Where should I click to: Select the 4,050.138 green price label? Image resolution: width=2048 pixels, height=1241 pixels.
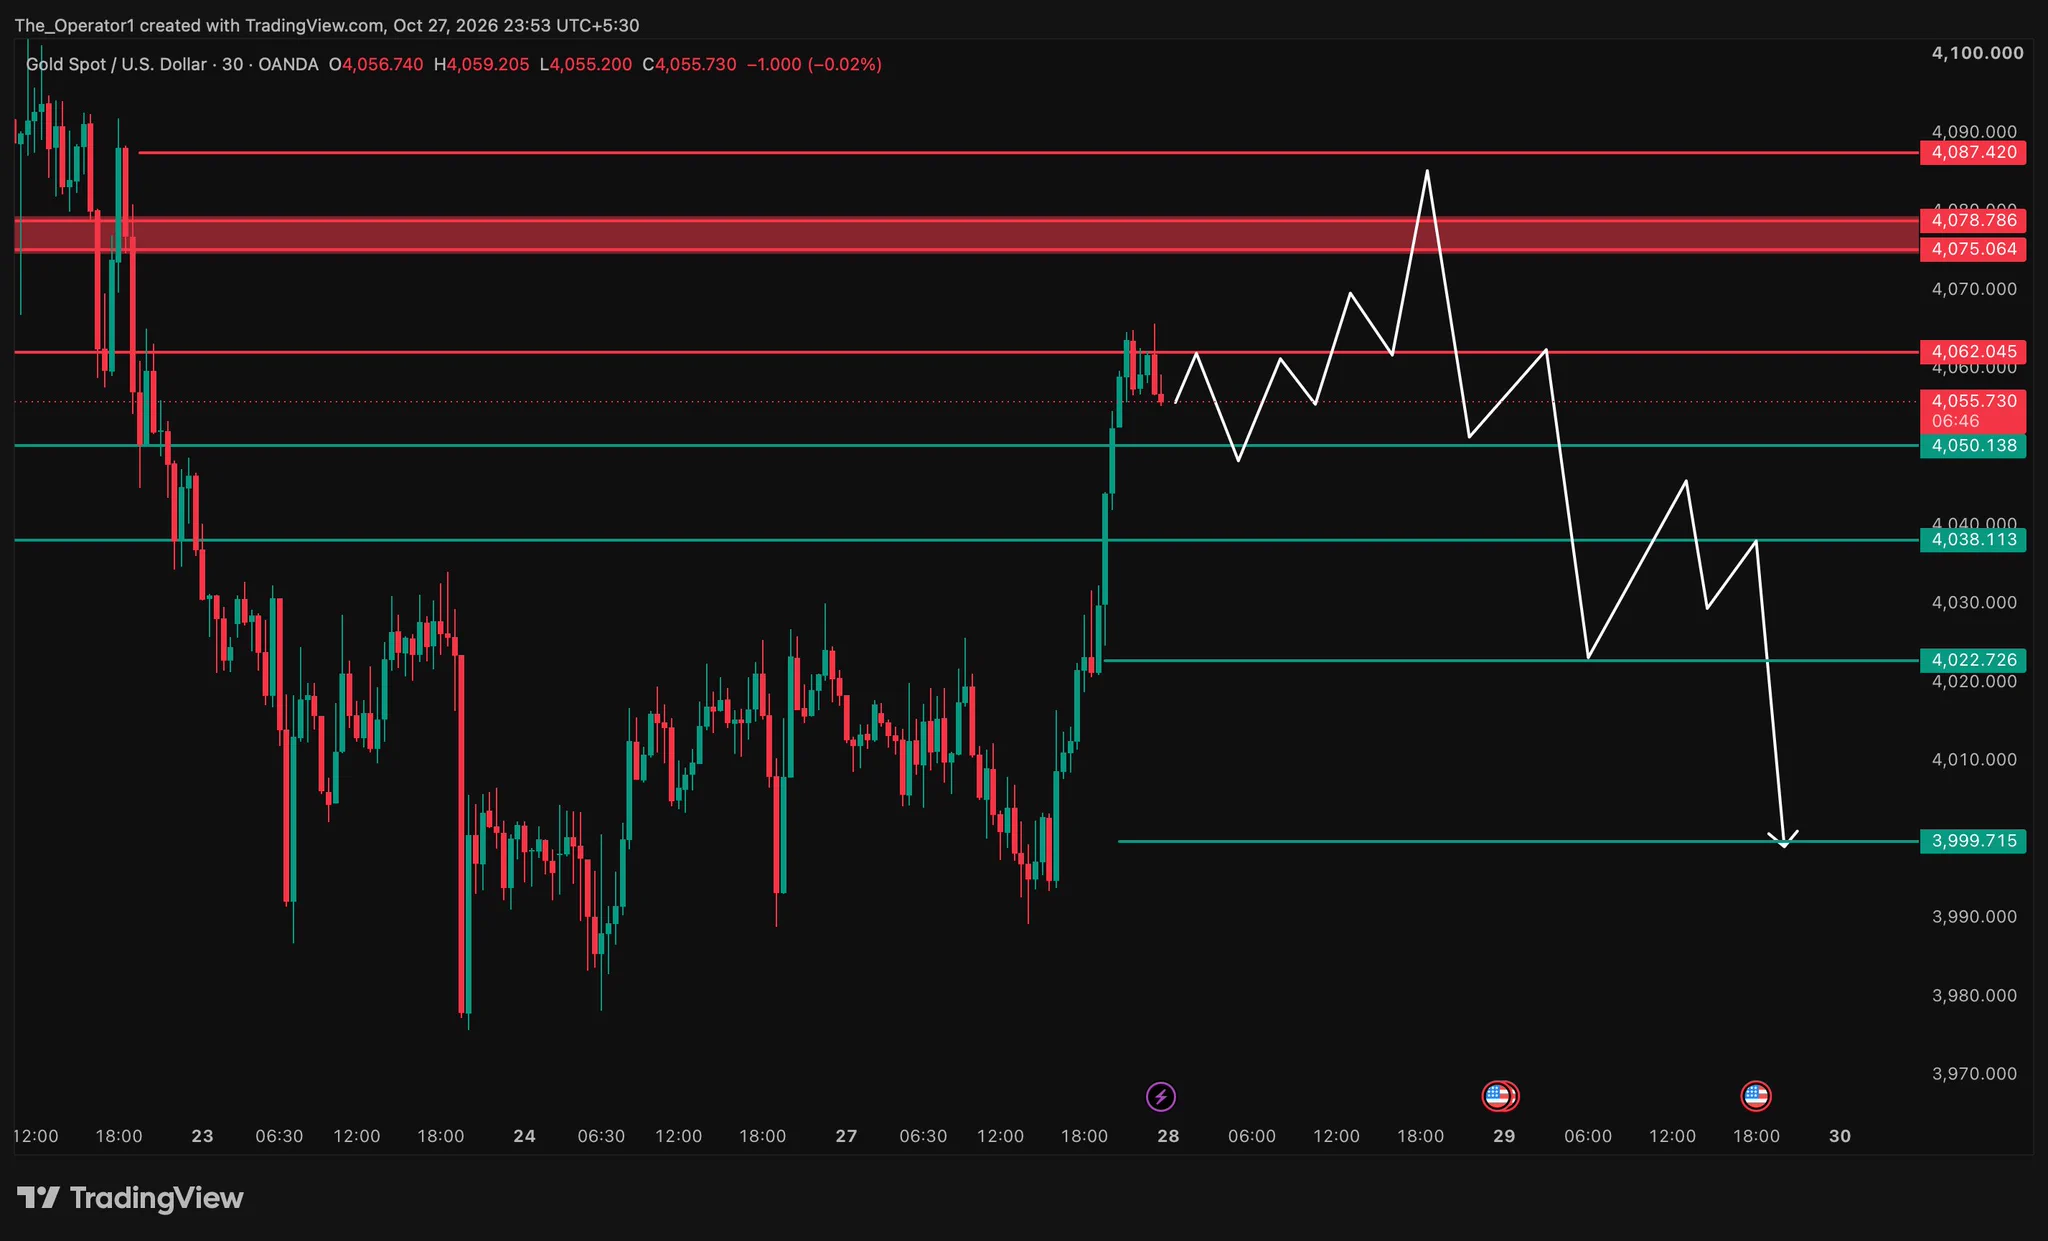click(x=1973, y=446)
